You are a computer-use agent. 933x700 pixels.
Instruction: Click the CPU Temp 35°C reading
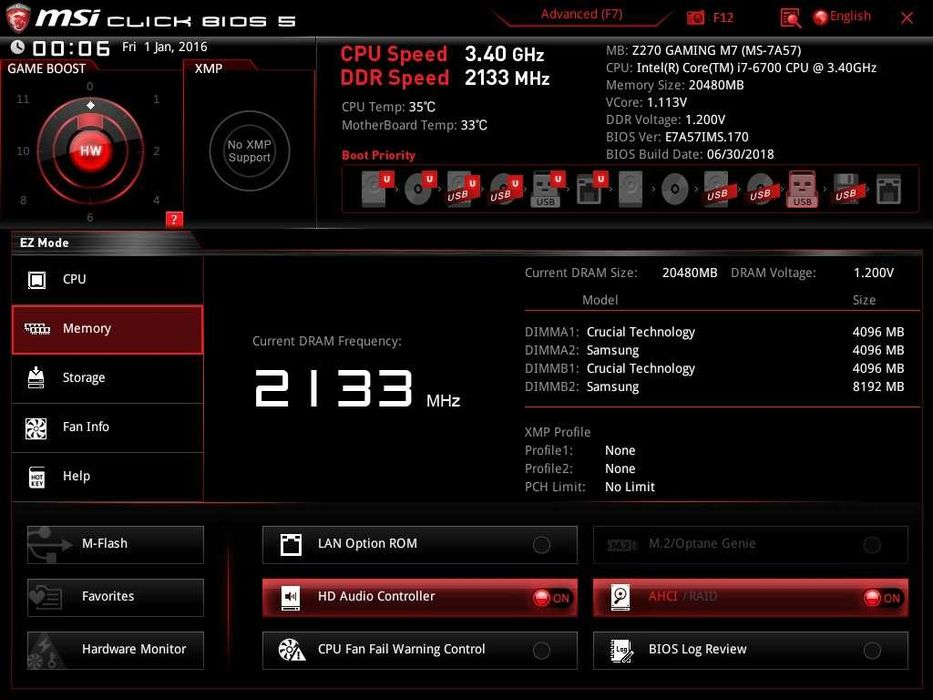(389, 107)
